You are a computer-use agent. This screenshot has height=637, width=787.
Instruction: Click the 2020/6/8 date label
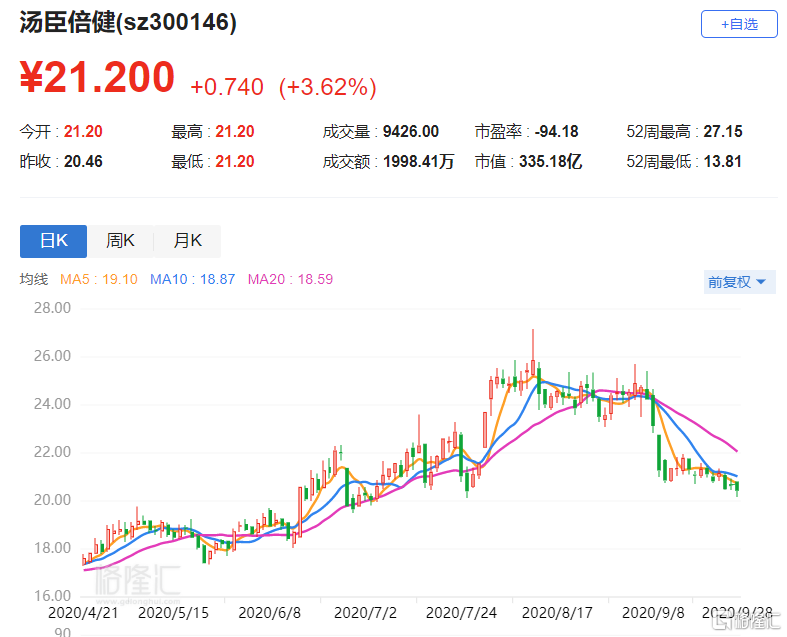pyautogui.click(x=270, y=613)
